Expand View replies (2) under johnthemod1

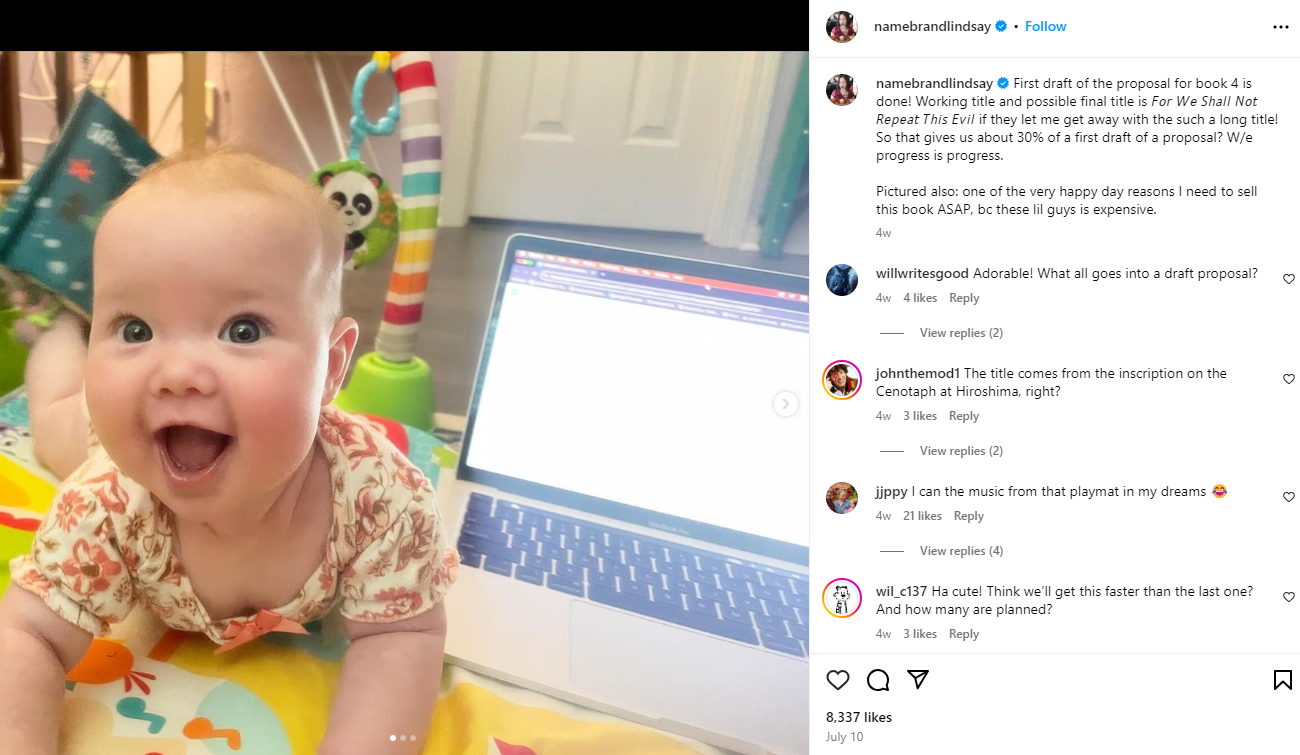(x=961, y=451)
